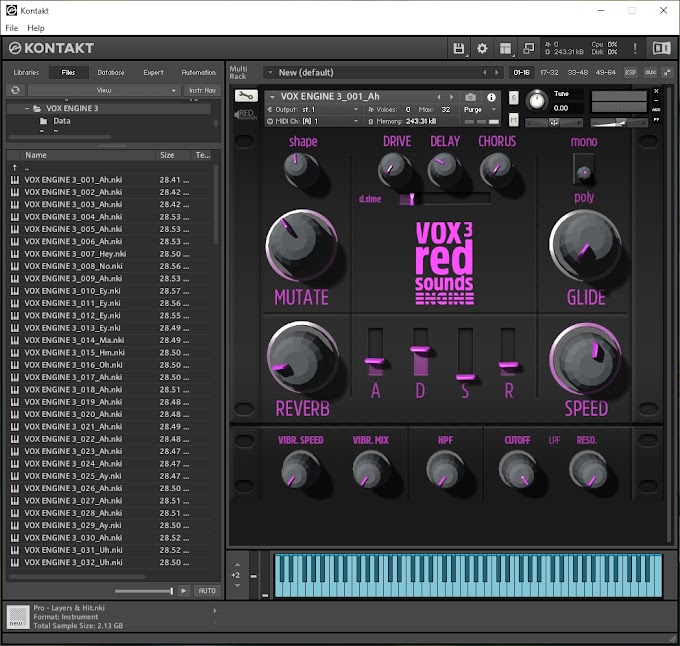The height and width of the screenshot is (646, 680).
Task: Click the snapshot camera icon
Action: tap(471, 97)
